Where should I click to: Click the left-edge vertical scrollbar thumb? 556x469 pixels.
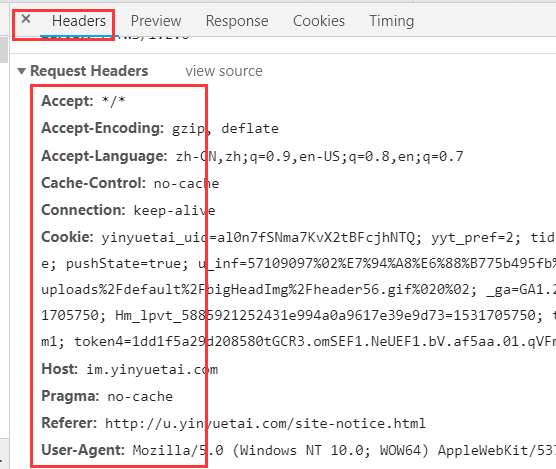(4, 49)
